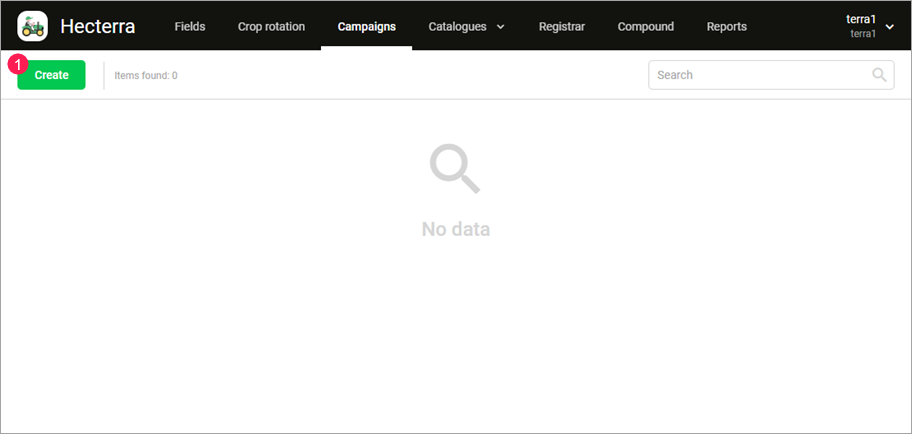Click the Hecterra tractor logo icon
The height and width of the screenshot is (434, 912).
(33, 26)
